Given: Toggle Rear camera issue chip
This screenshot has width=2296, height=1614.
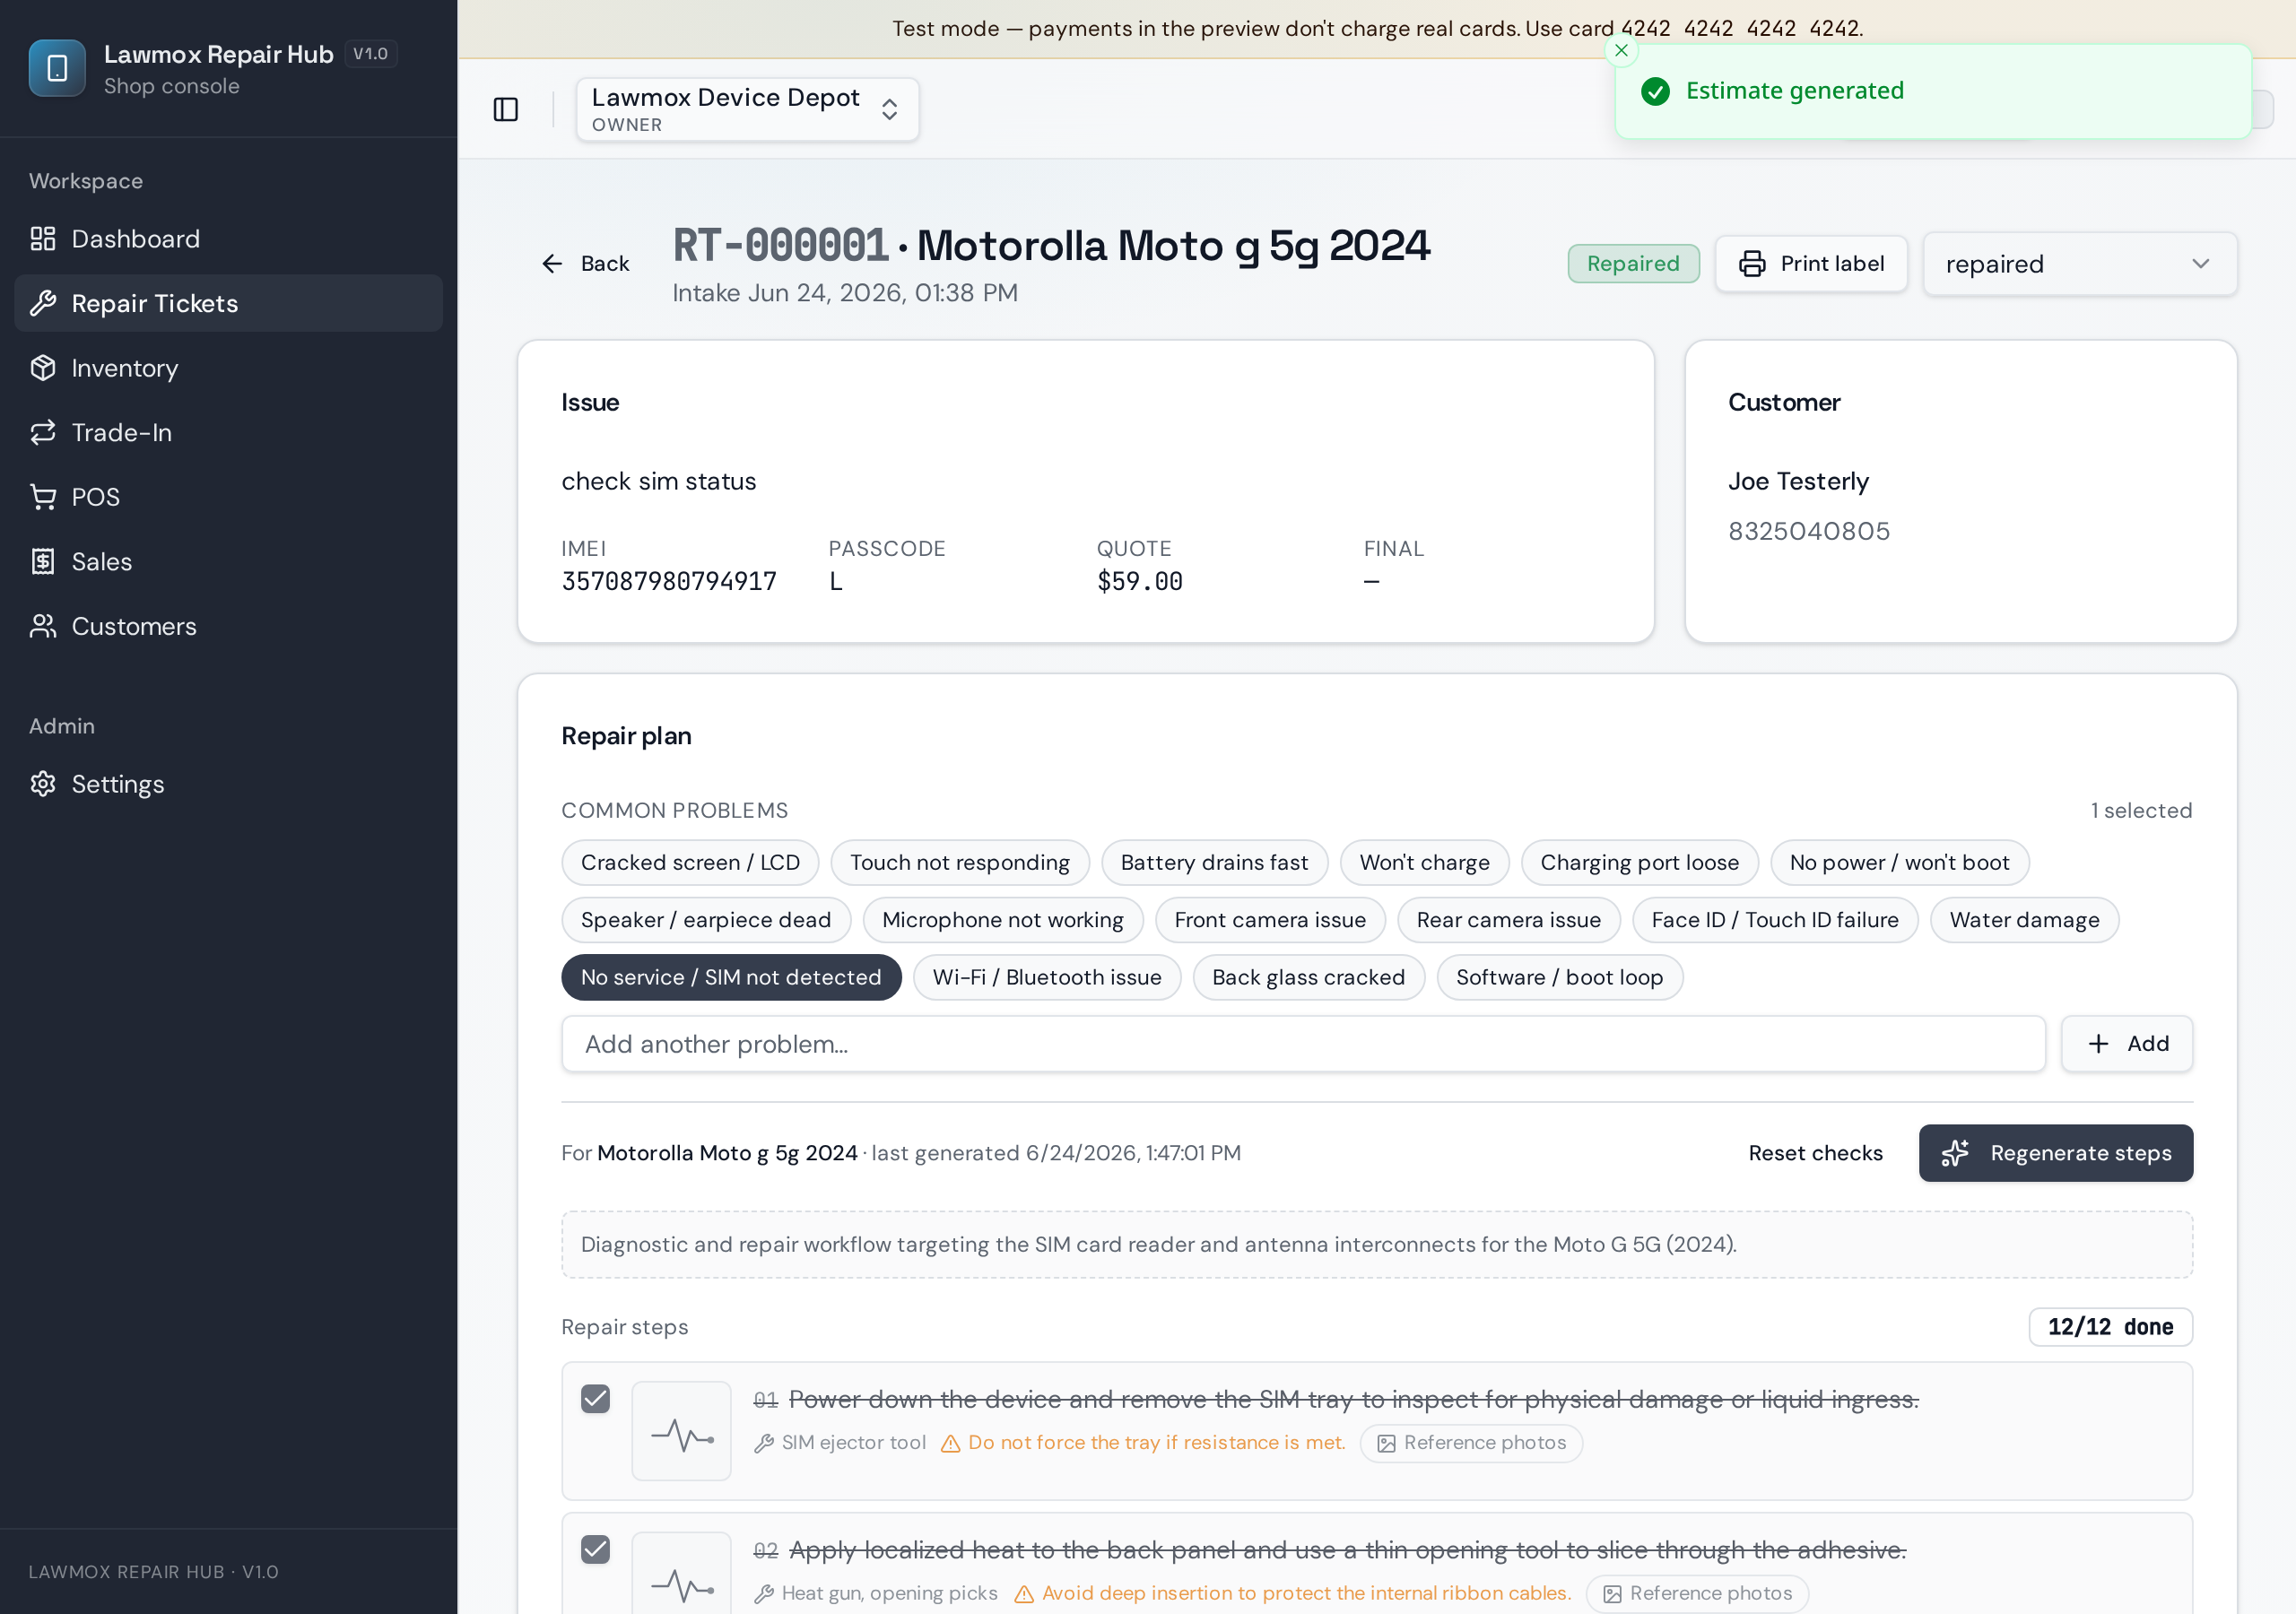Looking at the screenshot, I should [x=1508, y=920].
